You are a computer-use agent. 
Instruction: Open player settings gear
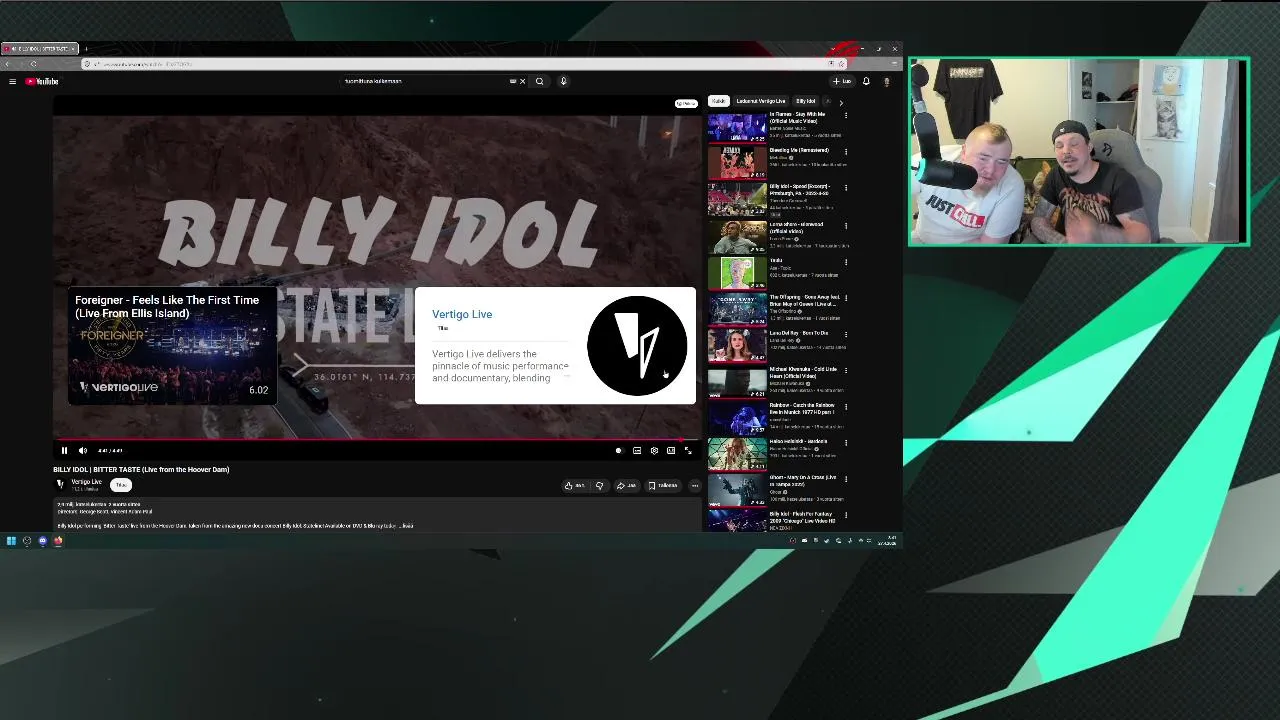[x=654, y=450]
